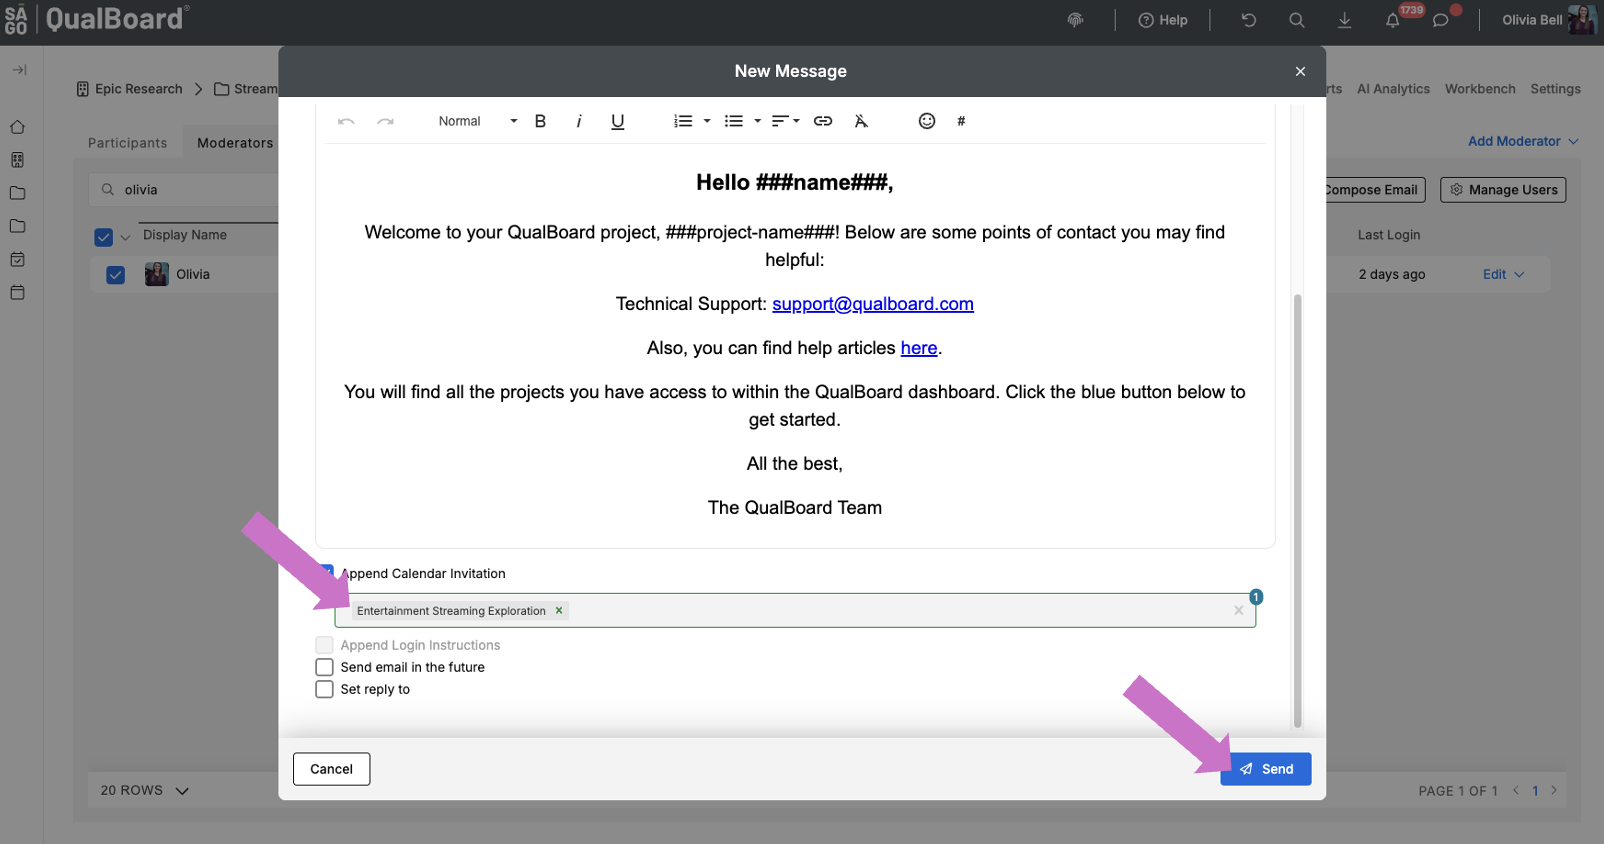Open global search in top bar
Image resolution: width=1604 pixels, height=844 pixels.
[1297, 20]
